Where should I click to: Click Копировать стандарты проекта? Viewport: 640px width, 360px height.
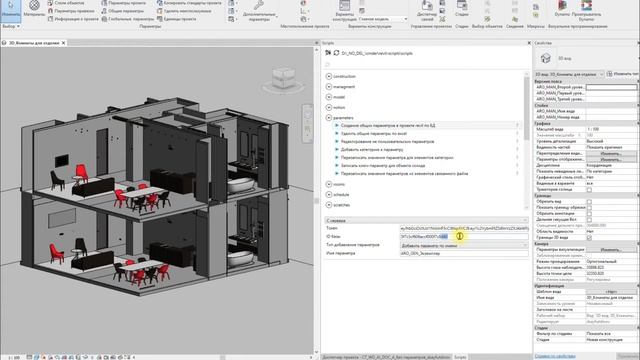pos(189,3)
